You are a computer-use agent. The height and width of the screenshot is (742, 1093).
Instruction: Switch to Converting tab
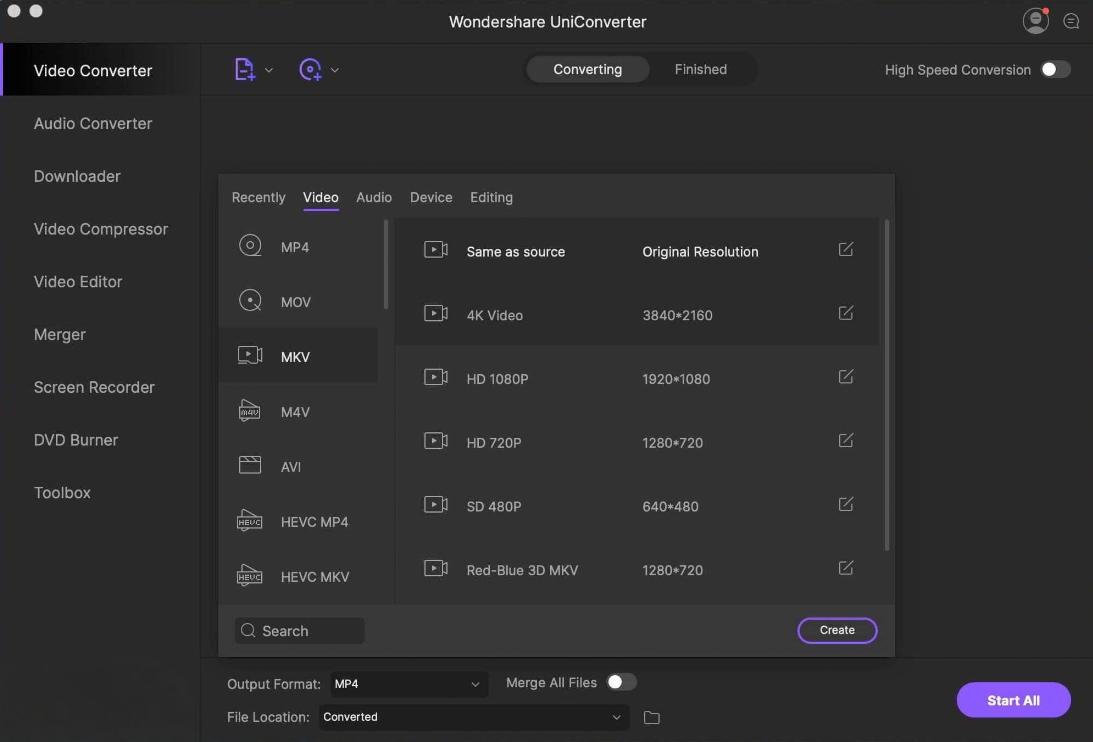pos(588,69)
